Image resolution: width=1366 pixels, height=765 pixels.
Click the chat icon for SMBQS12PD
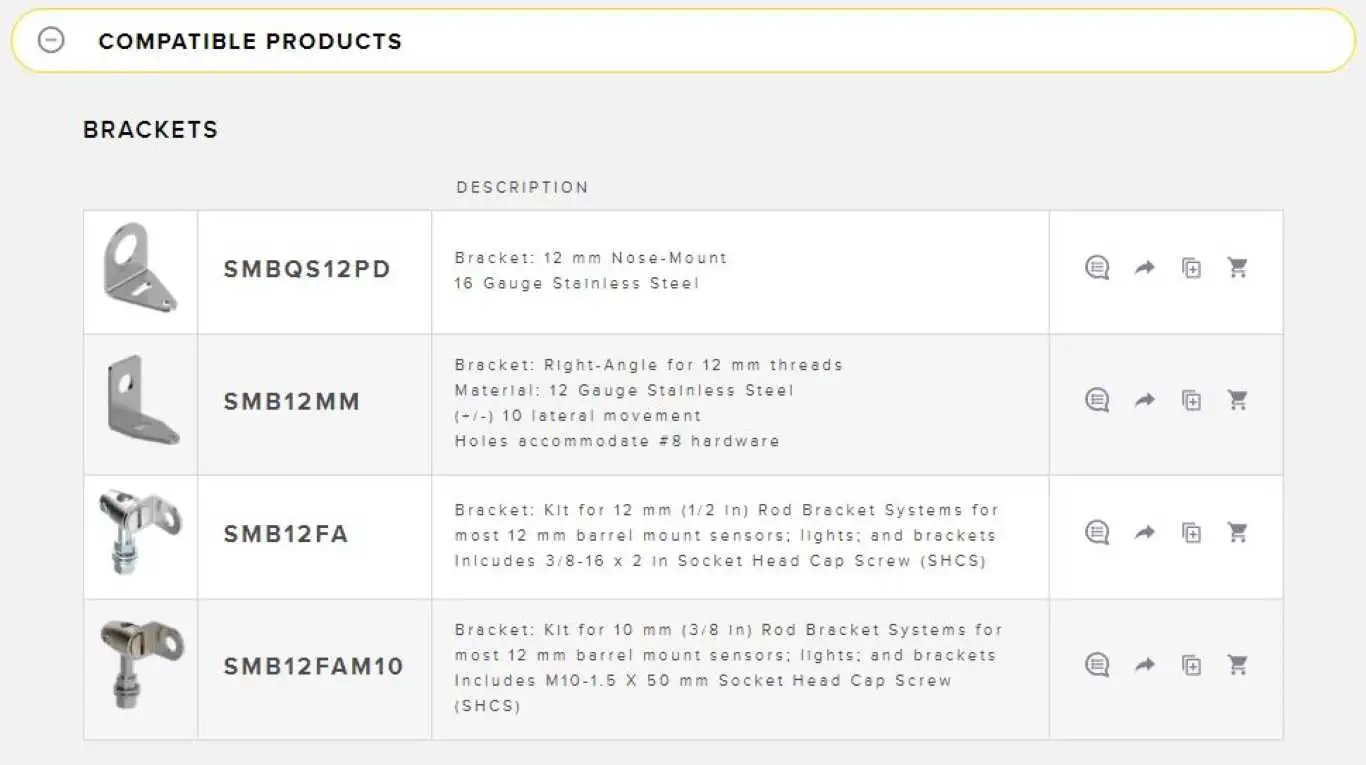click(1097, 268)
